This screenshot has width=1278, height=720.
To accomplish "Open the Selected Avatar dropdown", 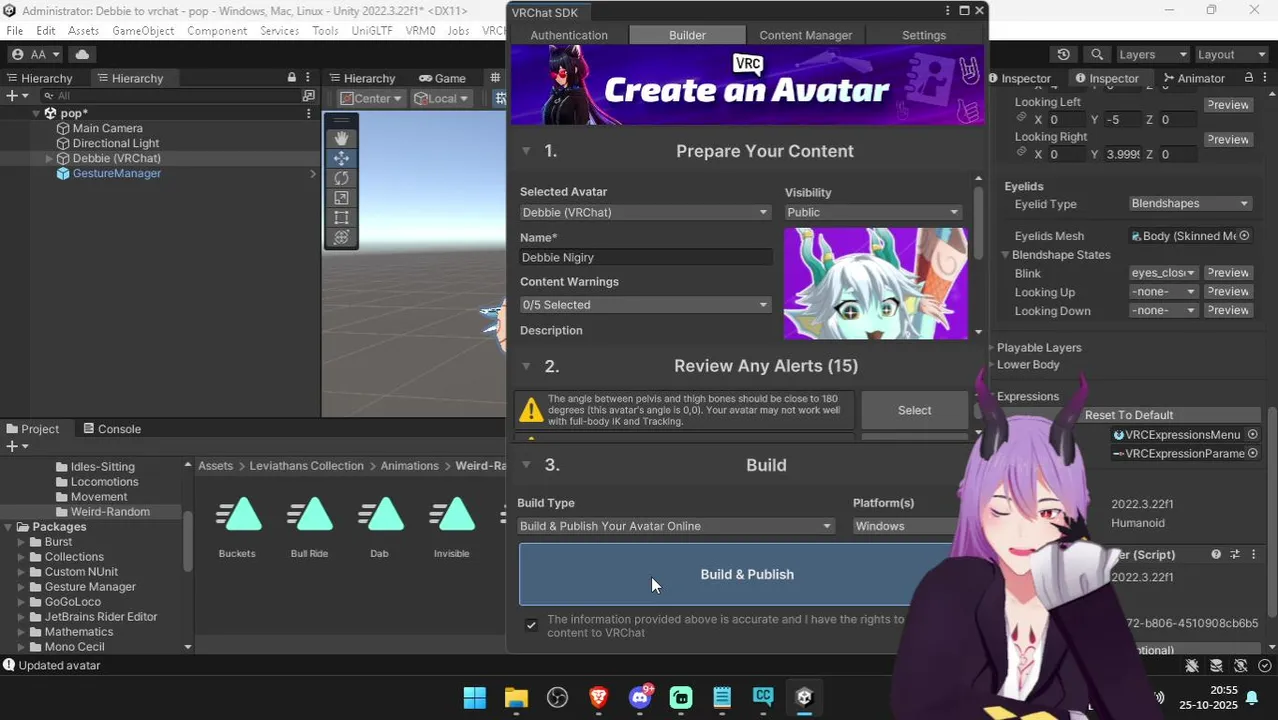I will pyautogui.click(x=645, y=212).
